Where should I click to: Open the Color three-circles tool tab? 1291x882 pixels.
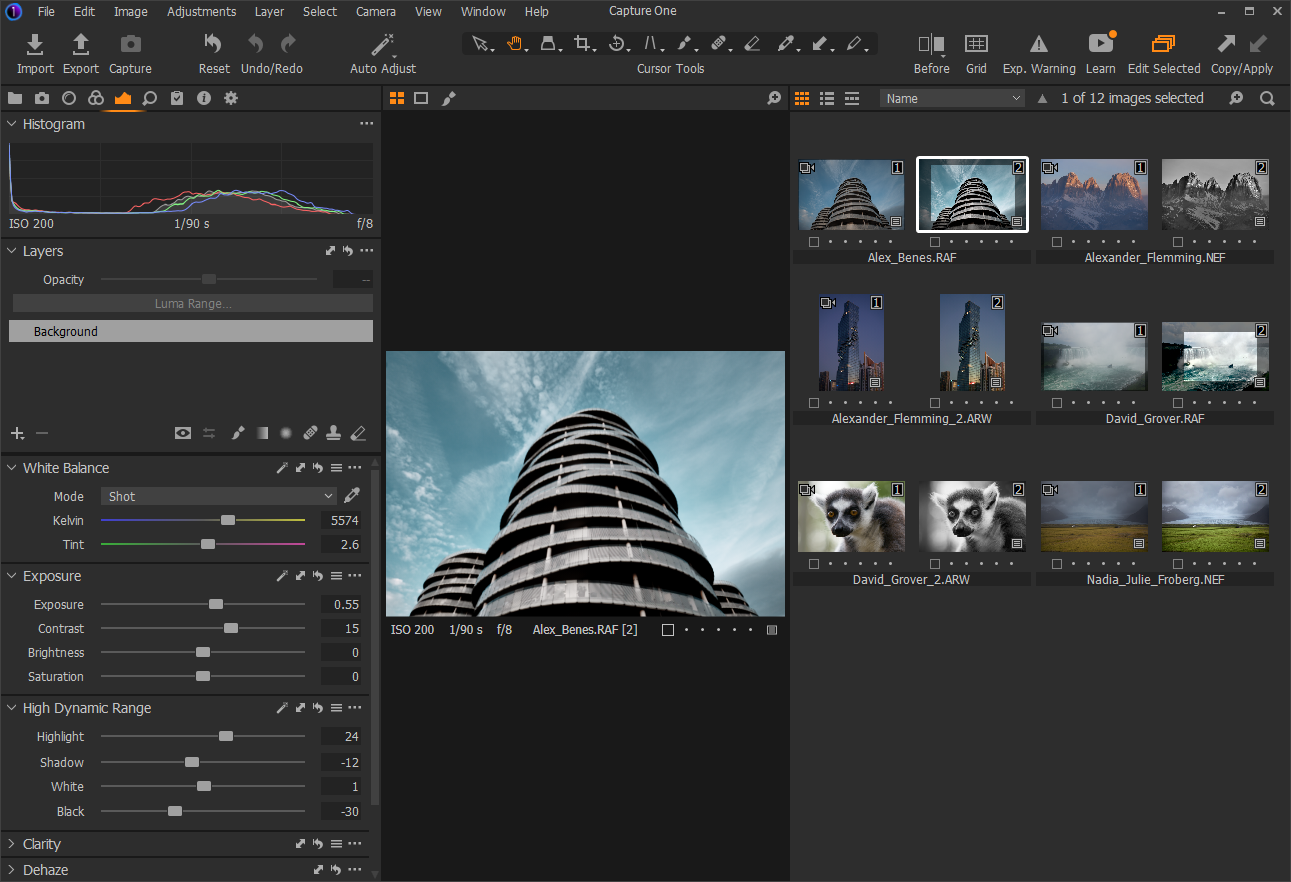96,98
